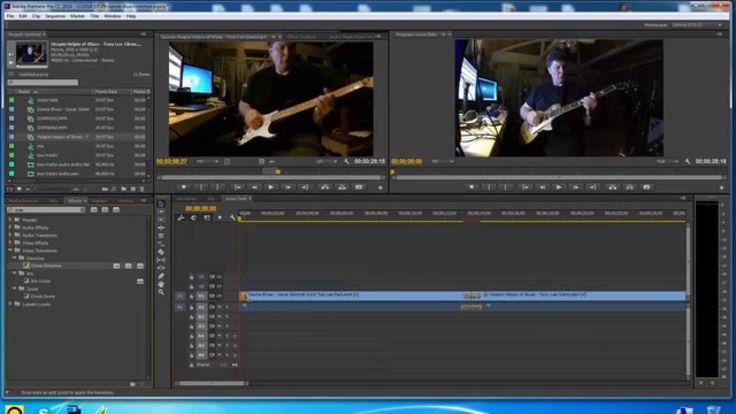736x414 pixels.
Task: Click the Program monitor time ruler playhead
Action: pyautogui.click(x=392, y=172)
